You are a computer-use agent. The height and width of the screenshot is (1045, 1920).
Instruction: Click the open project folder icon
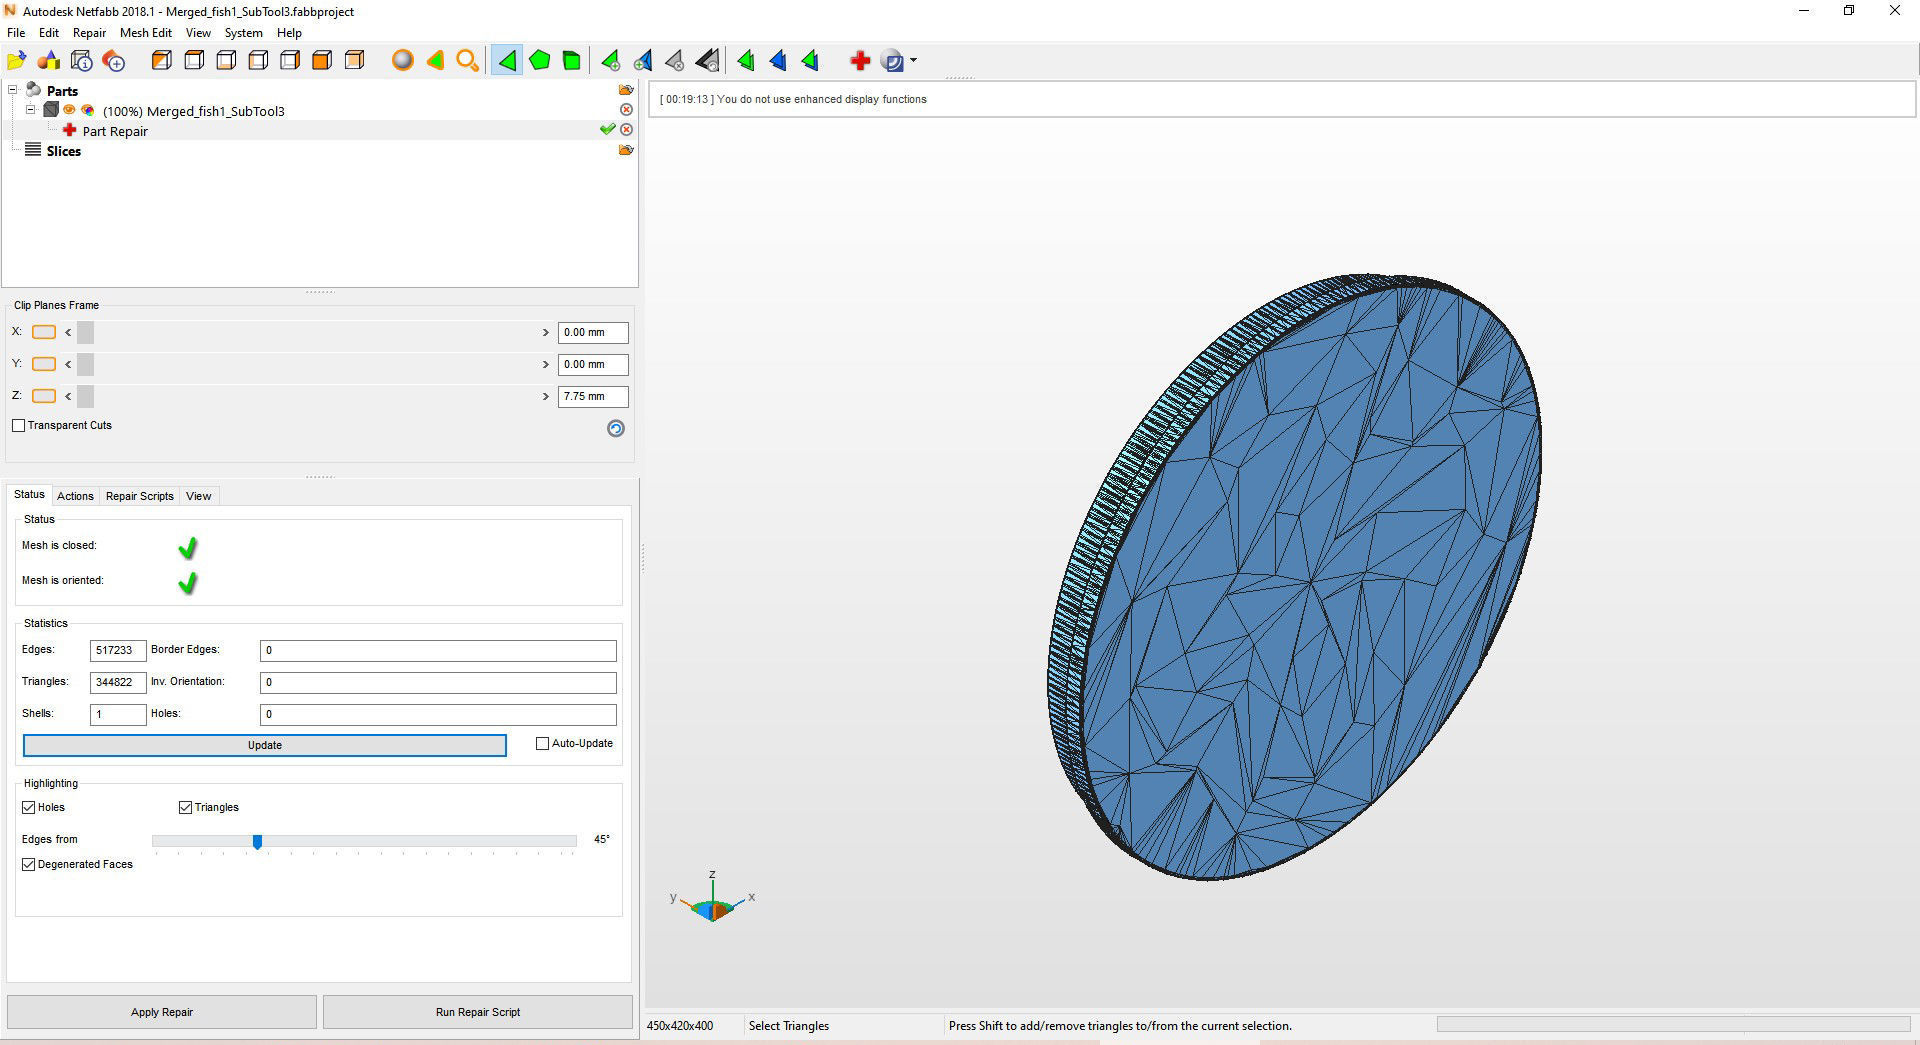17,61
